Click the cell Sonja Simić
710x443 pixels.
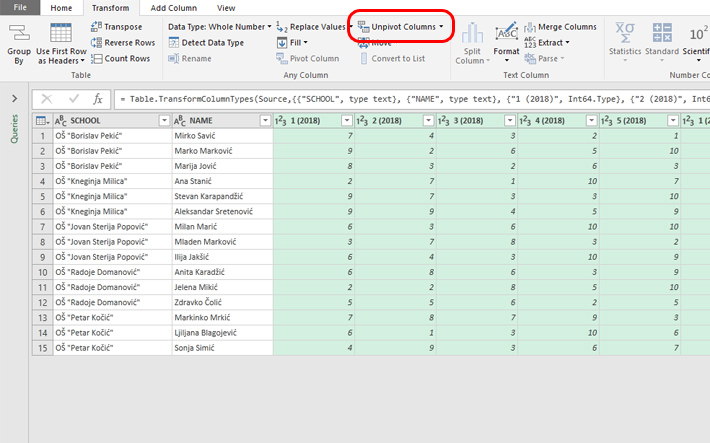pyautogui.click(x=222, y=348)
